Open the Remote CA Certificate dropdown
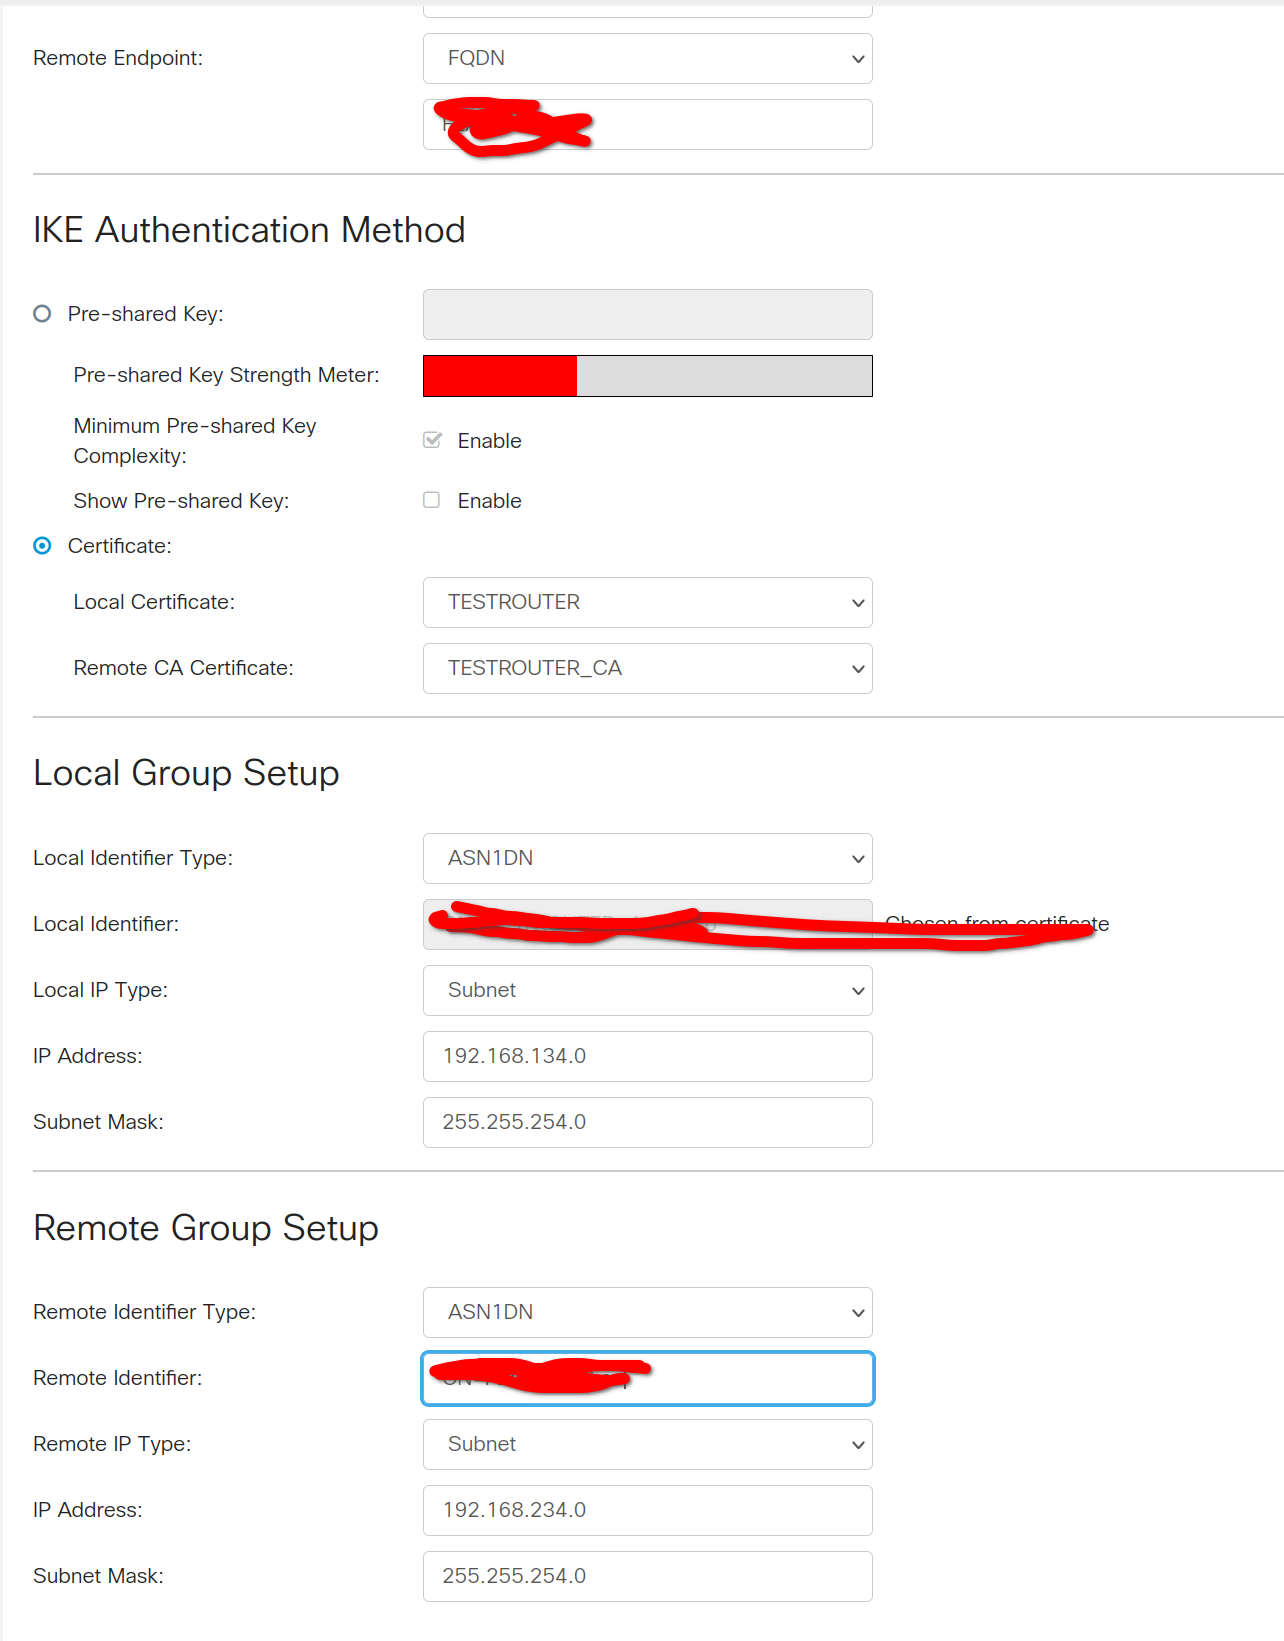The width and height of the screenshot is (1284, 1641). pyautogui.click(x=647, y=669)
